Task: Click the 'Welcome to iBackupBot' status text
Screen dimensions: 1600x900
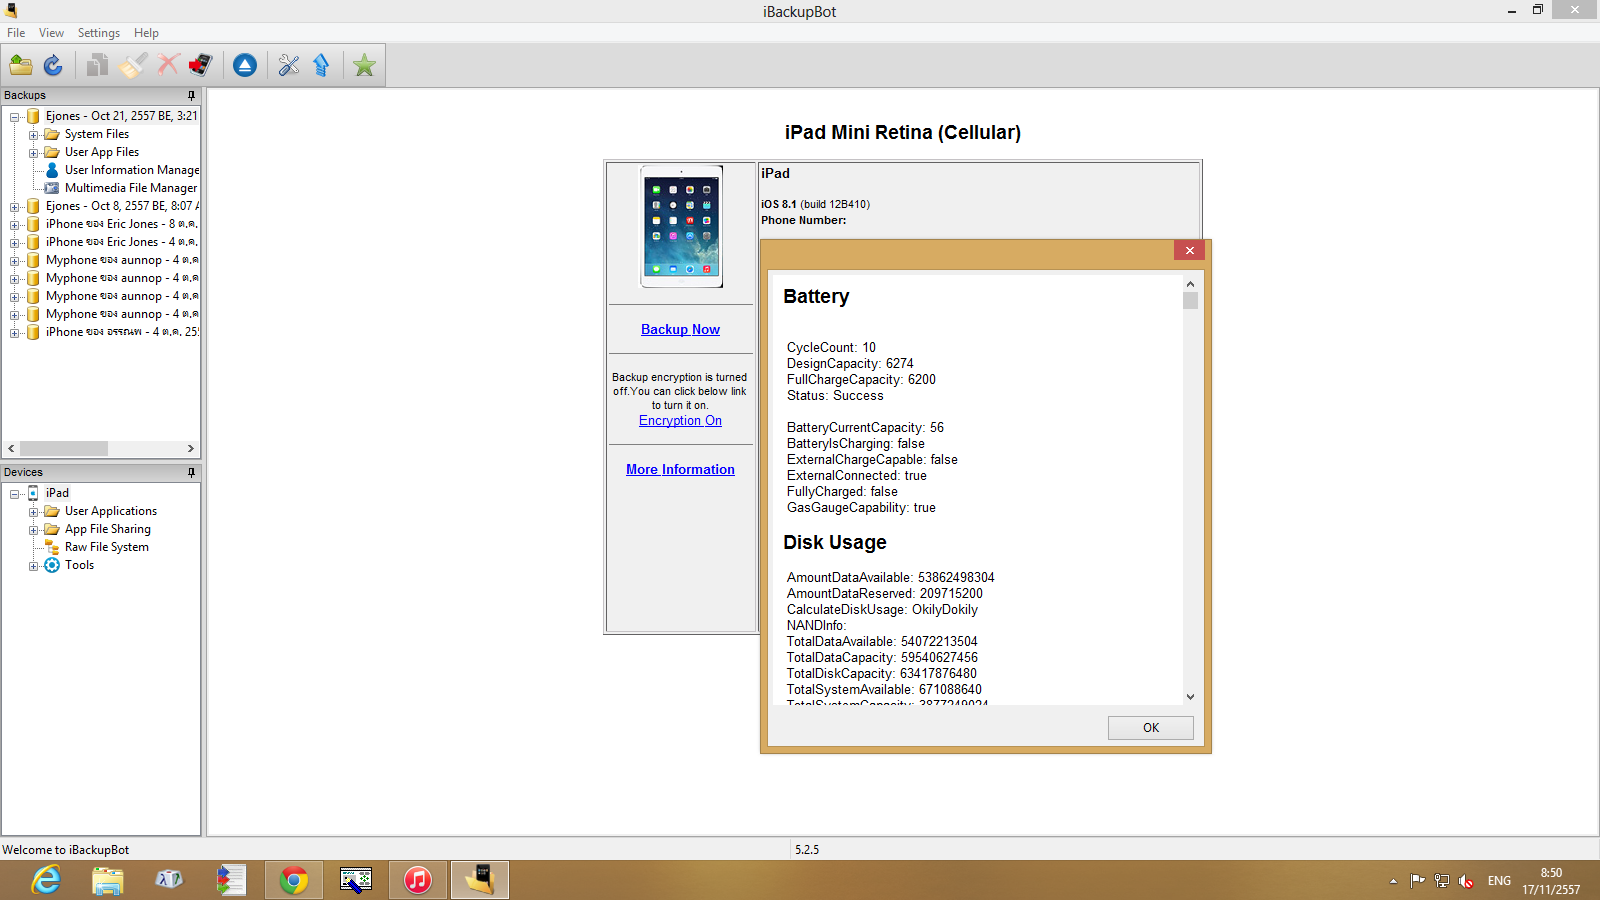Action: [66, 850]
